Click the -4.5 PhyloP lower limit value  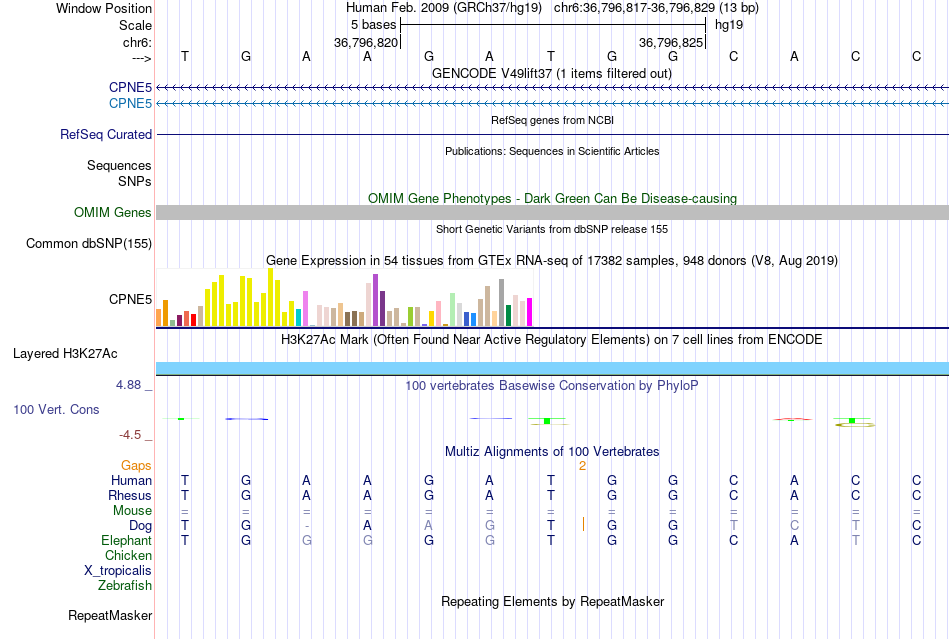(130, 435)
